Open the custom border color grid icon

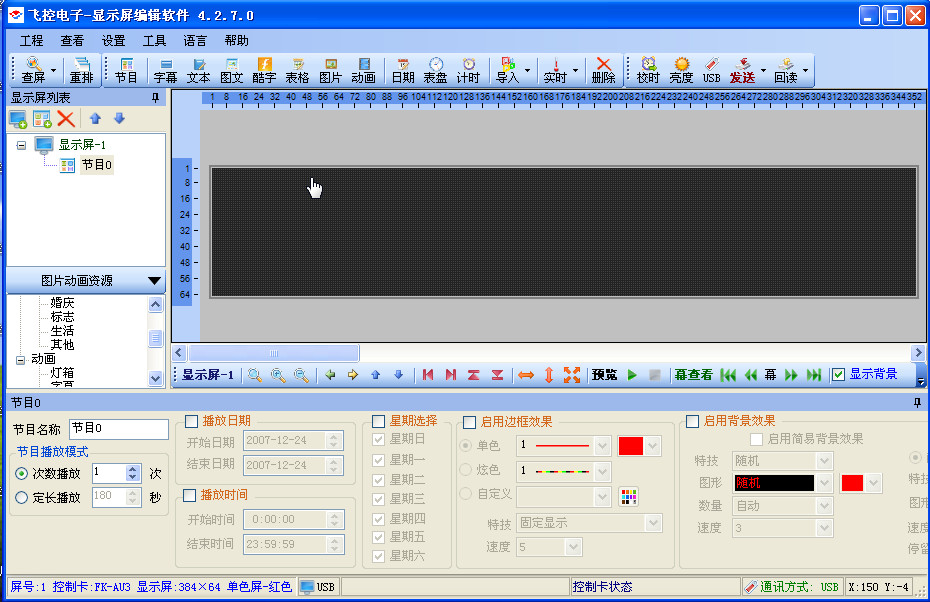coord(628,496)
